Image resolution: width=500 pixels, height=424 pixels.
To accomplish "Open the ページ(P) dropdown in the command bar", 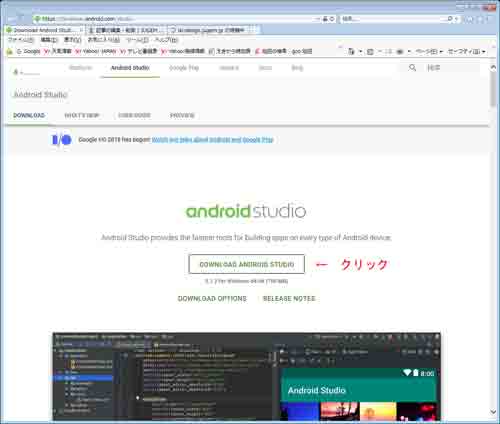I will pyautogui.click(x=429, y=52).
